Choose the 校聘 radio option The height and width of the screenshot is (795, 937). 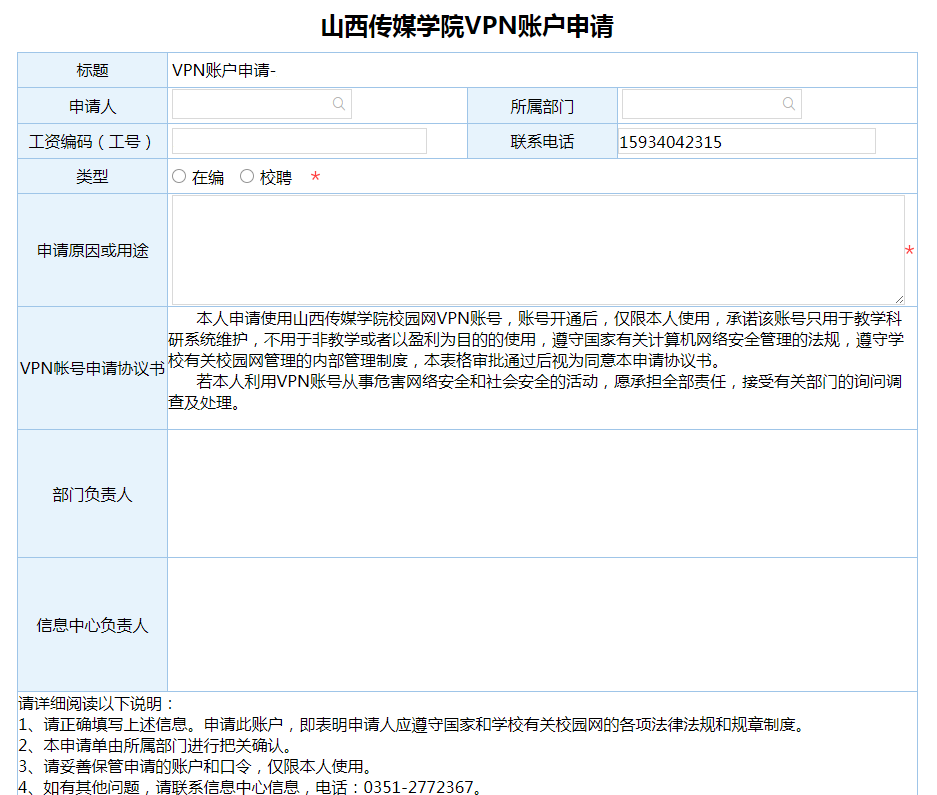pyautogui.click(x=247, y=177)
